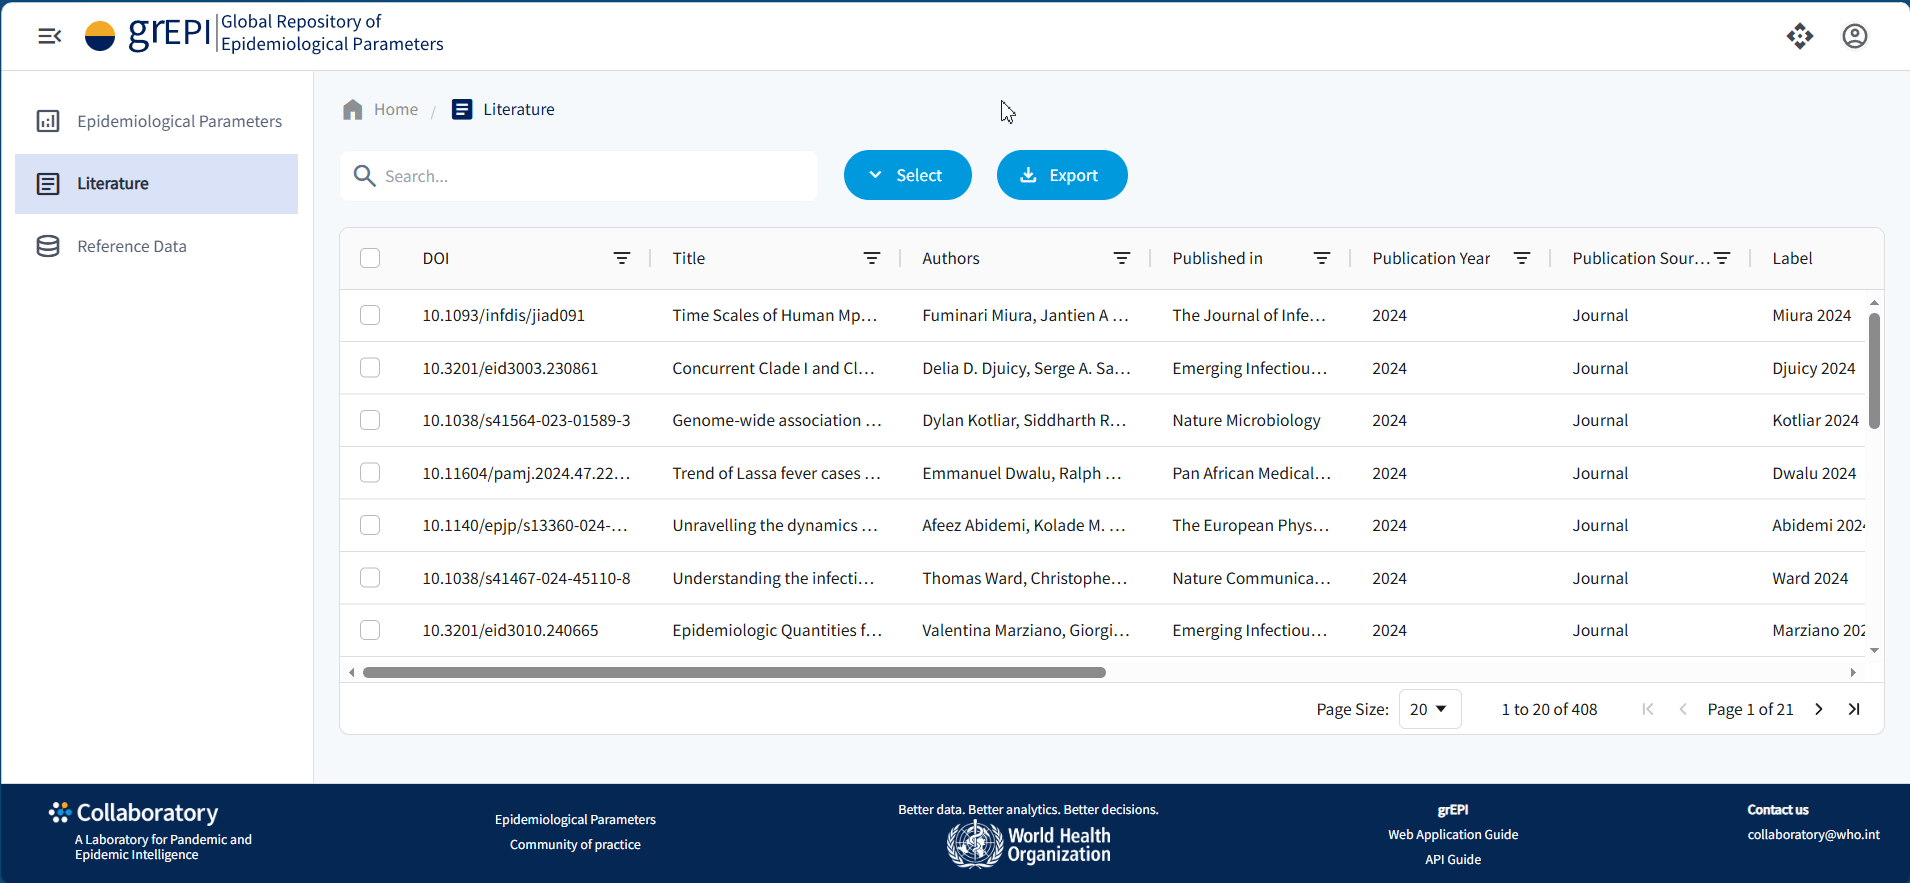This screenshot has width=1910, height=883.
Task: Click the scrollbar down arrow
Action: click(x=1874, y=650)
